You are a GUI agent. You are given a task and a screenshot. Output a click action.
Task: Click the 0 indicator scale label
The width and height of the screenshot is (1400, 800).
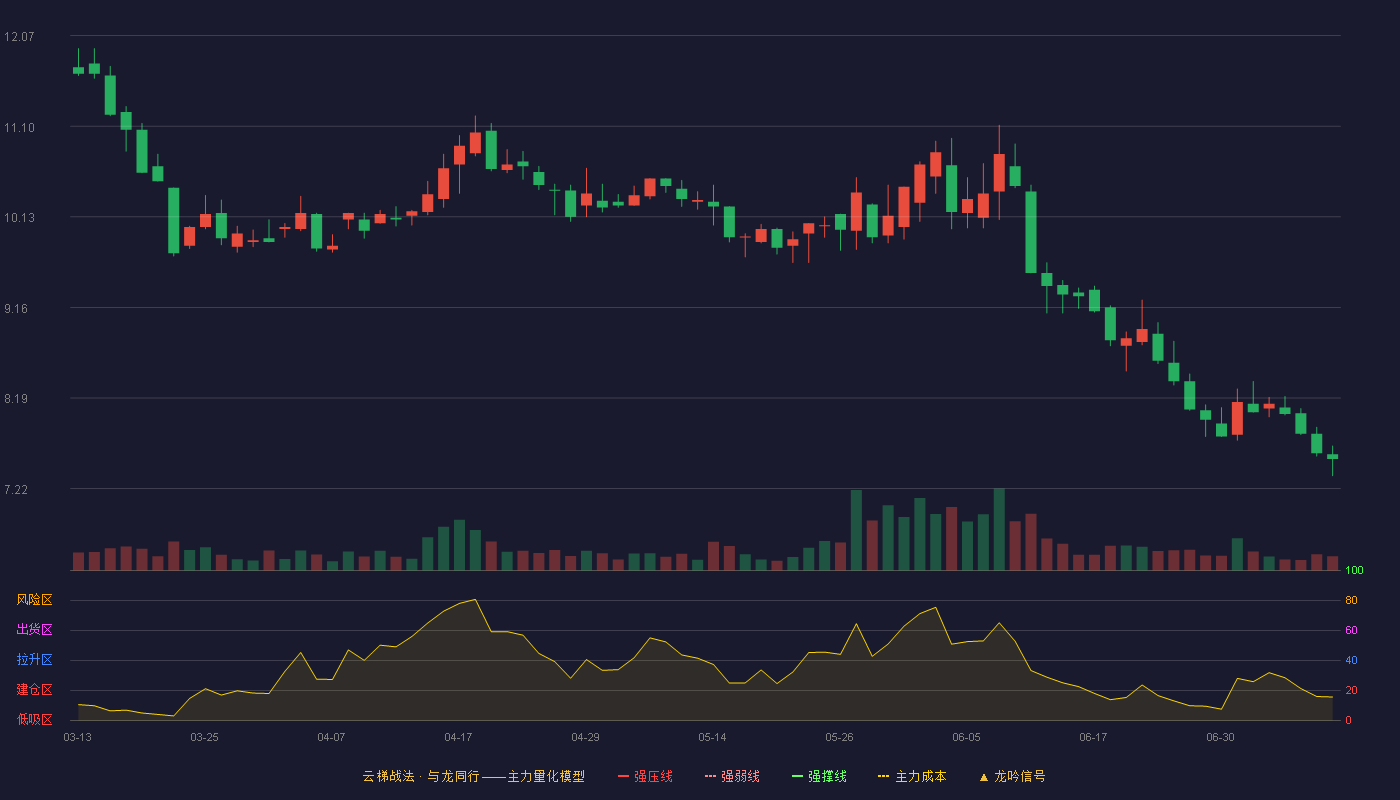(1348, 720)
